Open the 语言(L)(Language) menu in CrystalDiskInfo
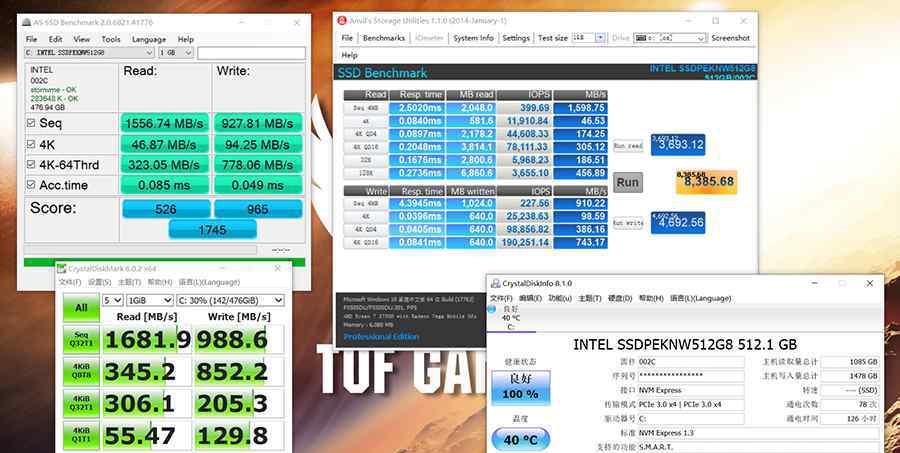Screen dimensions: 900x453 (x=701, y=299)
